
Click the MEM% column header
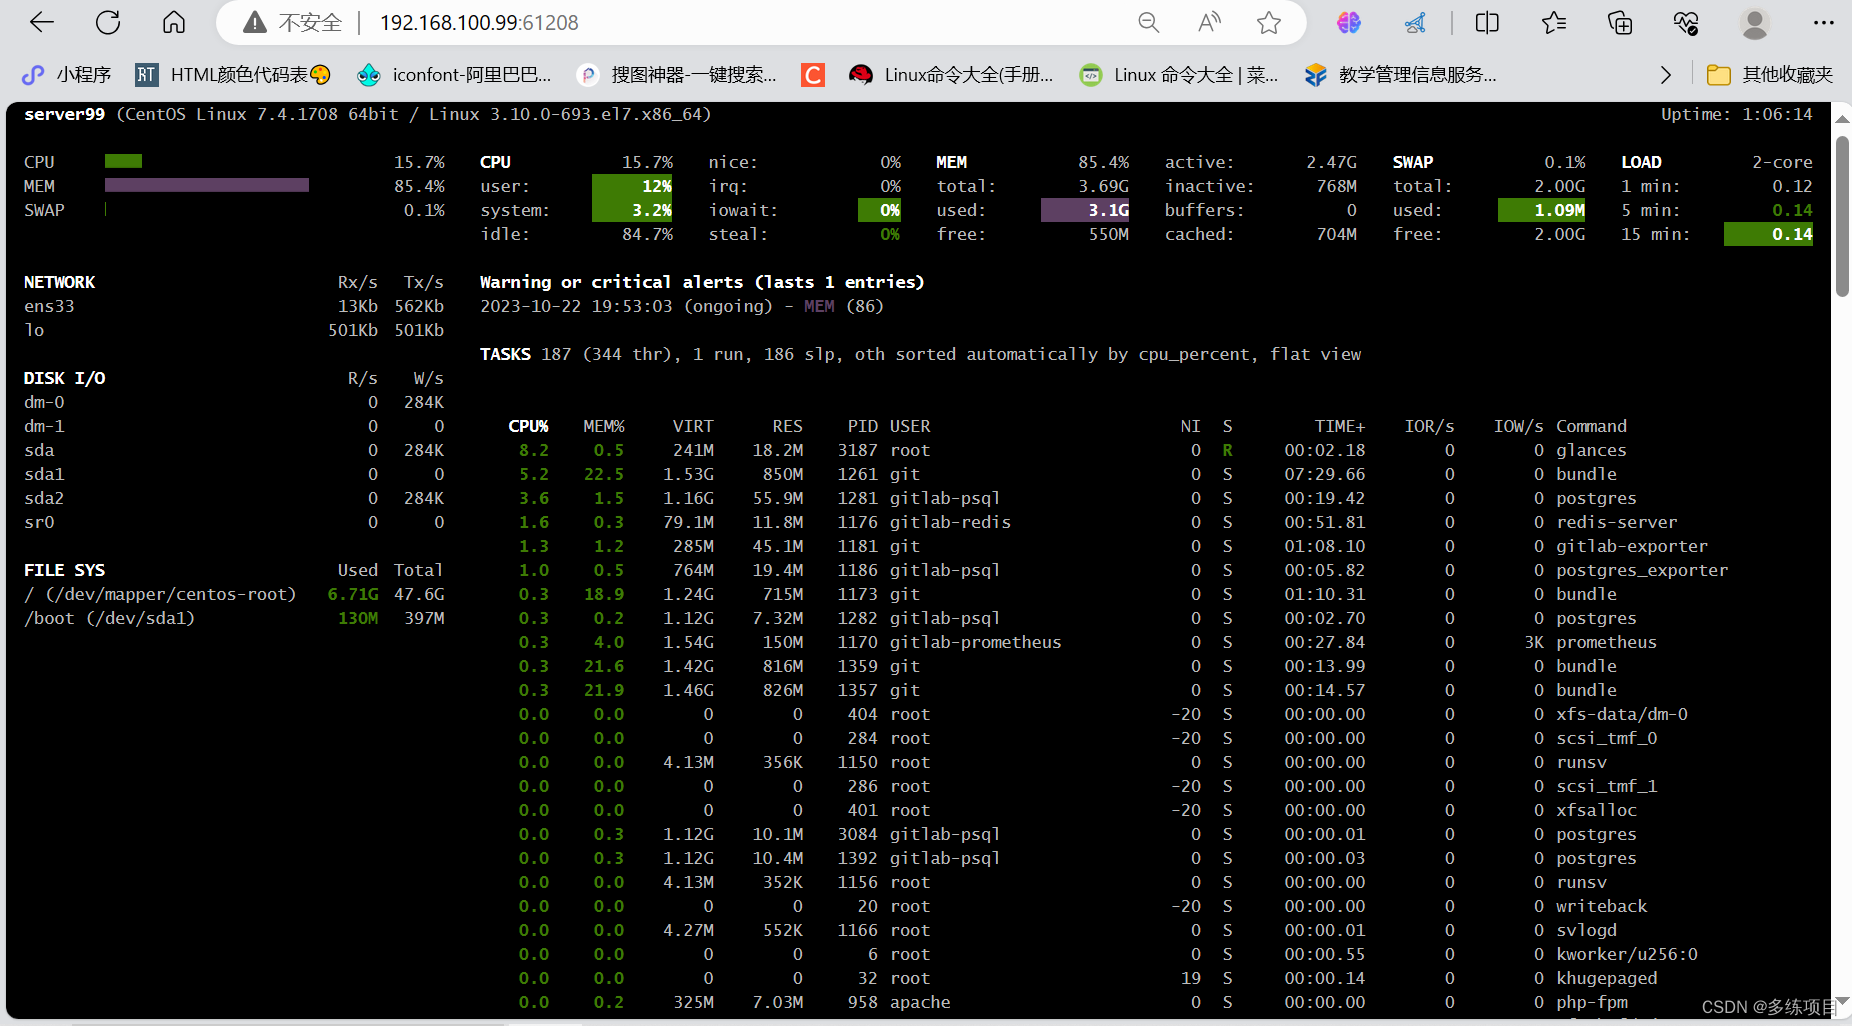[604, 426]
